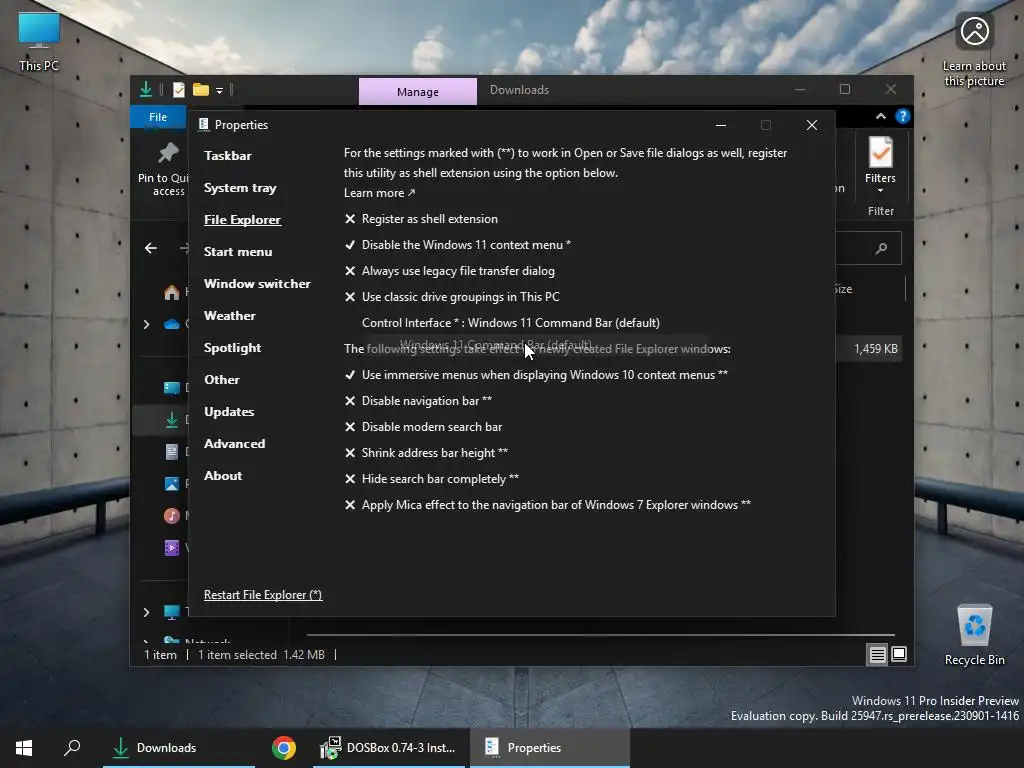Click the 1,459 KB size cell
Screen dimensions: 1024x768
[x=876, y=349]
